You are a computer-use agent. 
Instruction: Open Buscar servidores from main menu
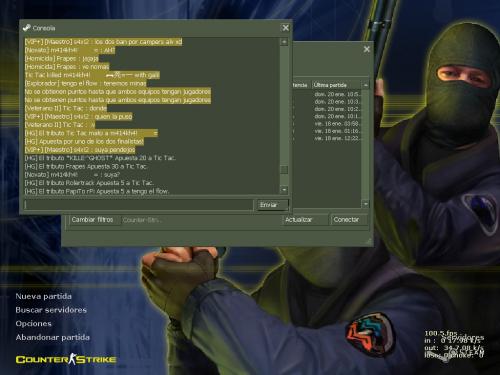(x=51, y=310)
